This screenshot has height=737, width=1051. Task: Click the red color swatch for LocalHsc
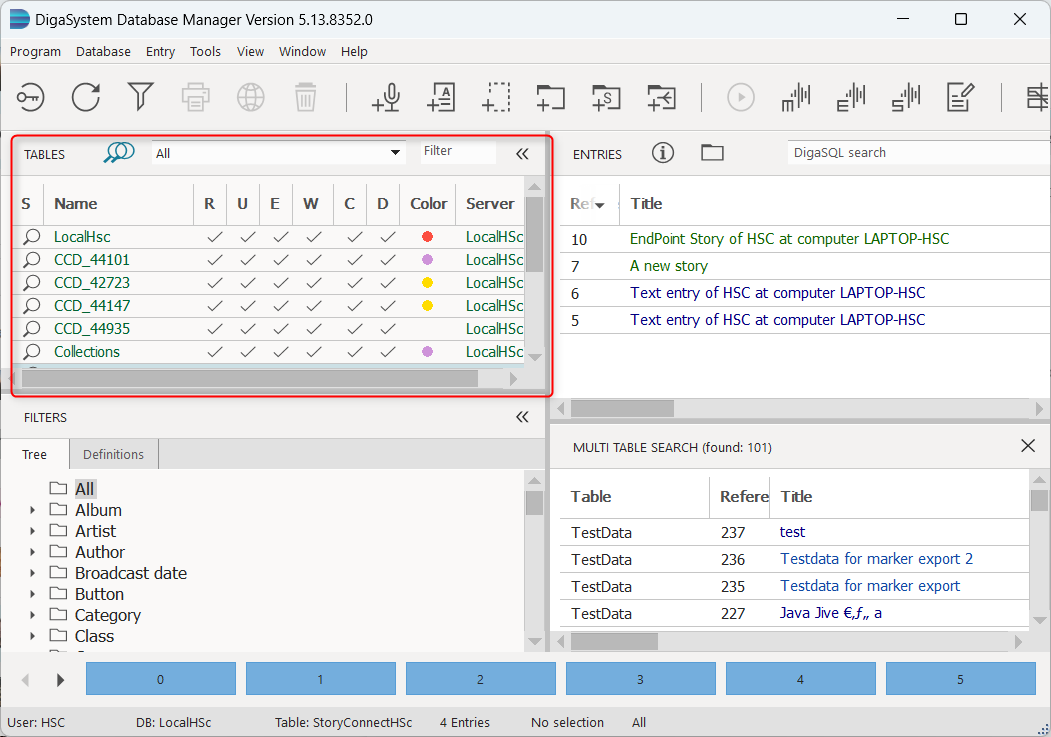(x=428, y=237)
